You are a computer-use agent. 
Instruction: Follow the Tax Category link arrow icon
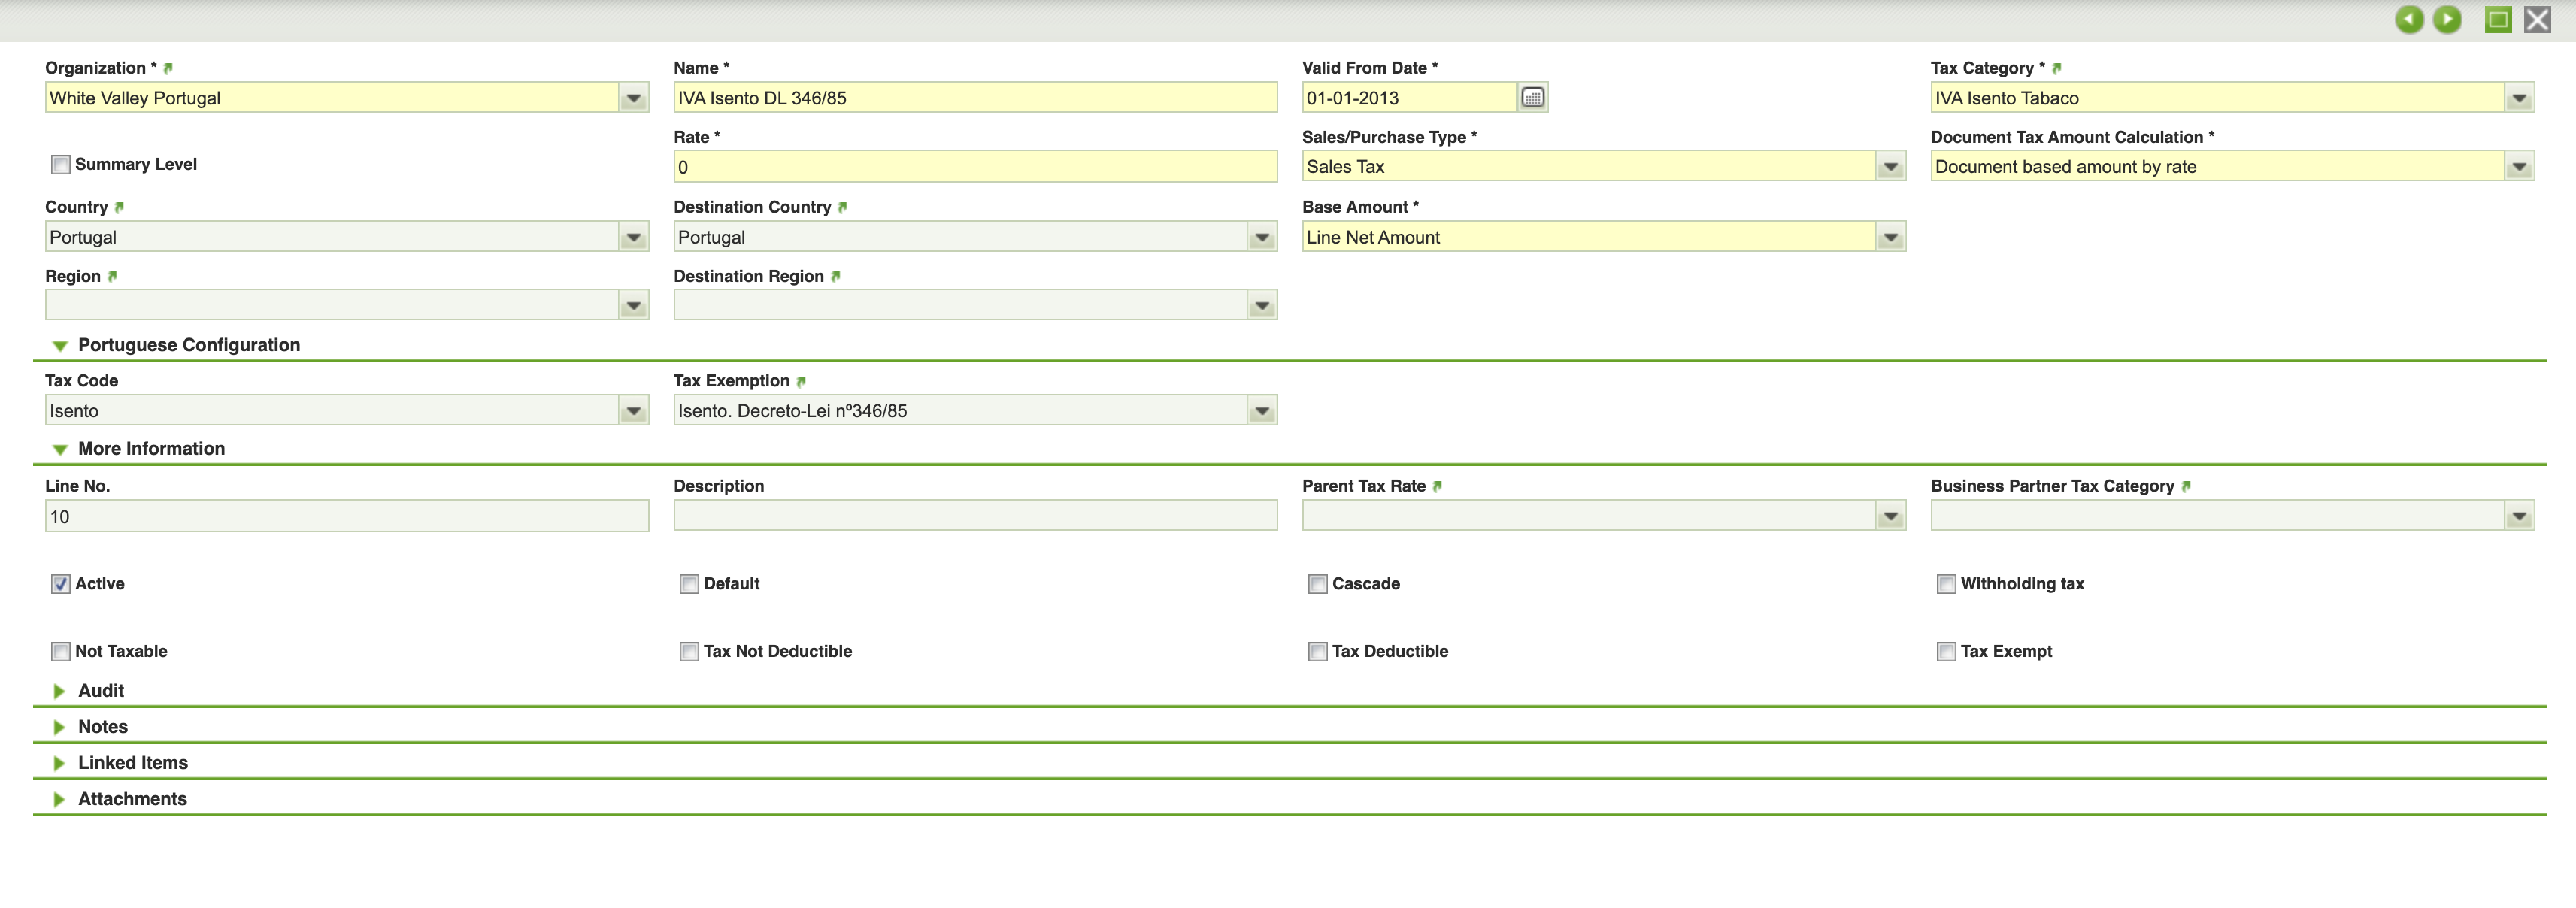click(2056, 69)
